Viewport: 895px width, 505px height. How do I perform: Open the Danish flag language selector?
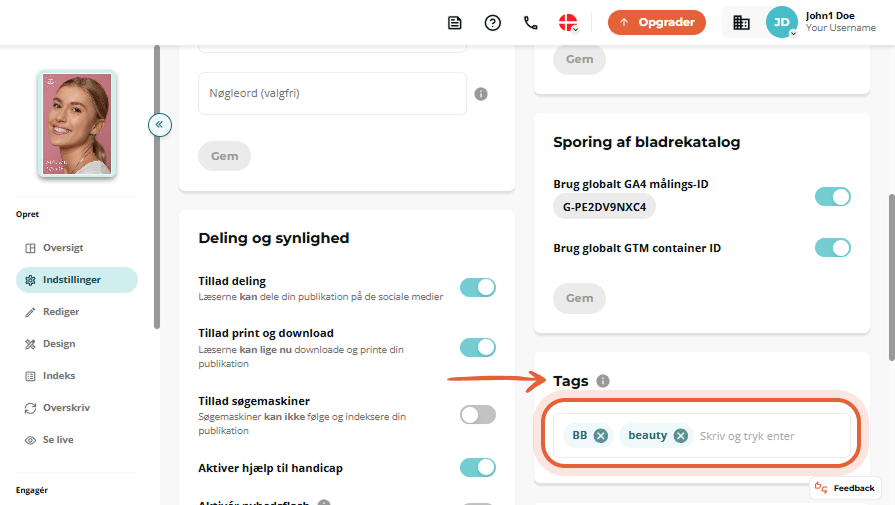(x=568, y=23)
